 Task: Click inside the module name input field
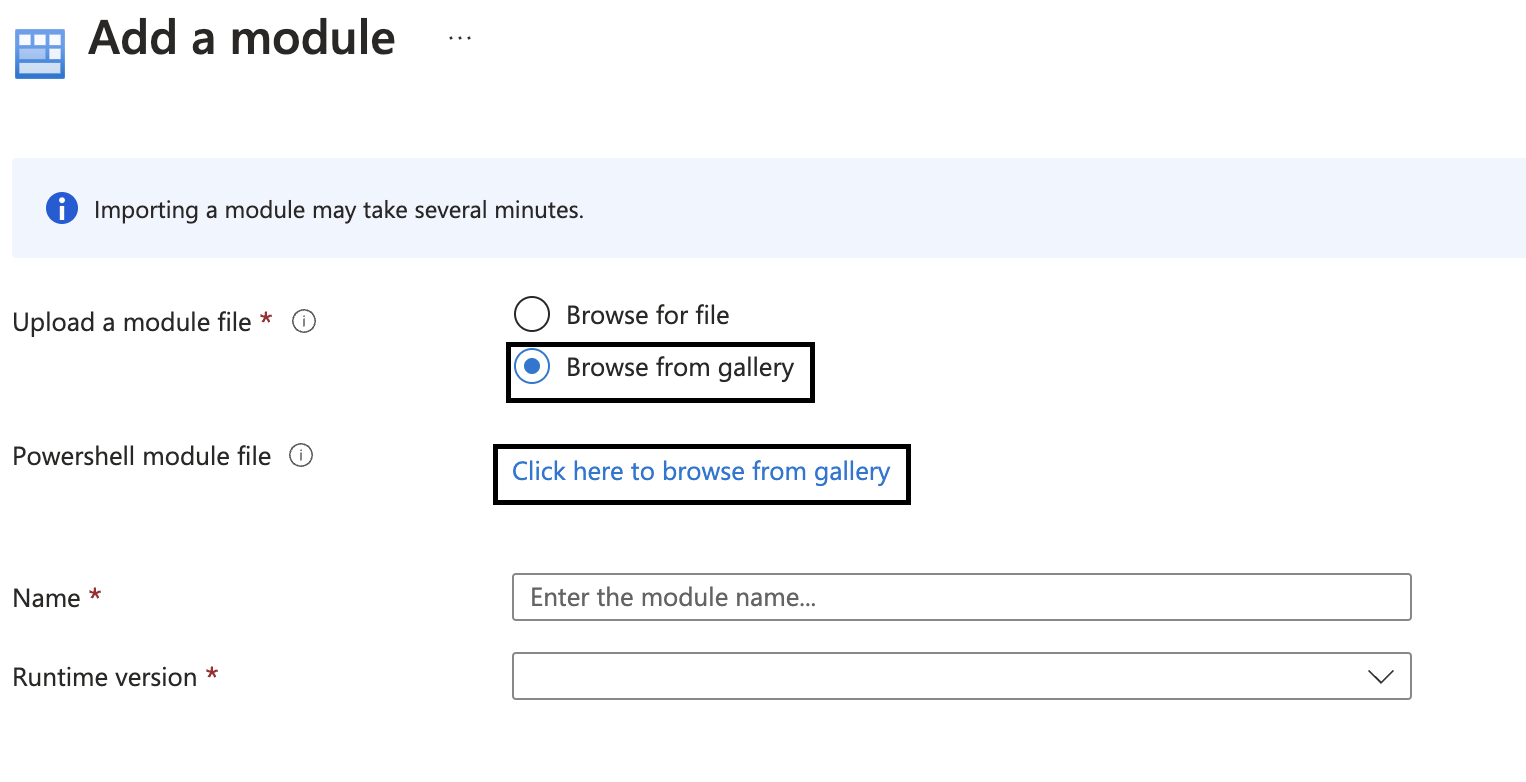(960, 597)
